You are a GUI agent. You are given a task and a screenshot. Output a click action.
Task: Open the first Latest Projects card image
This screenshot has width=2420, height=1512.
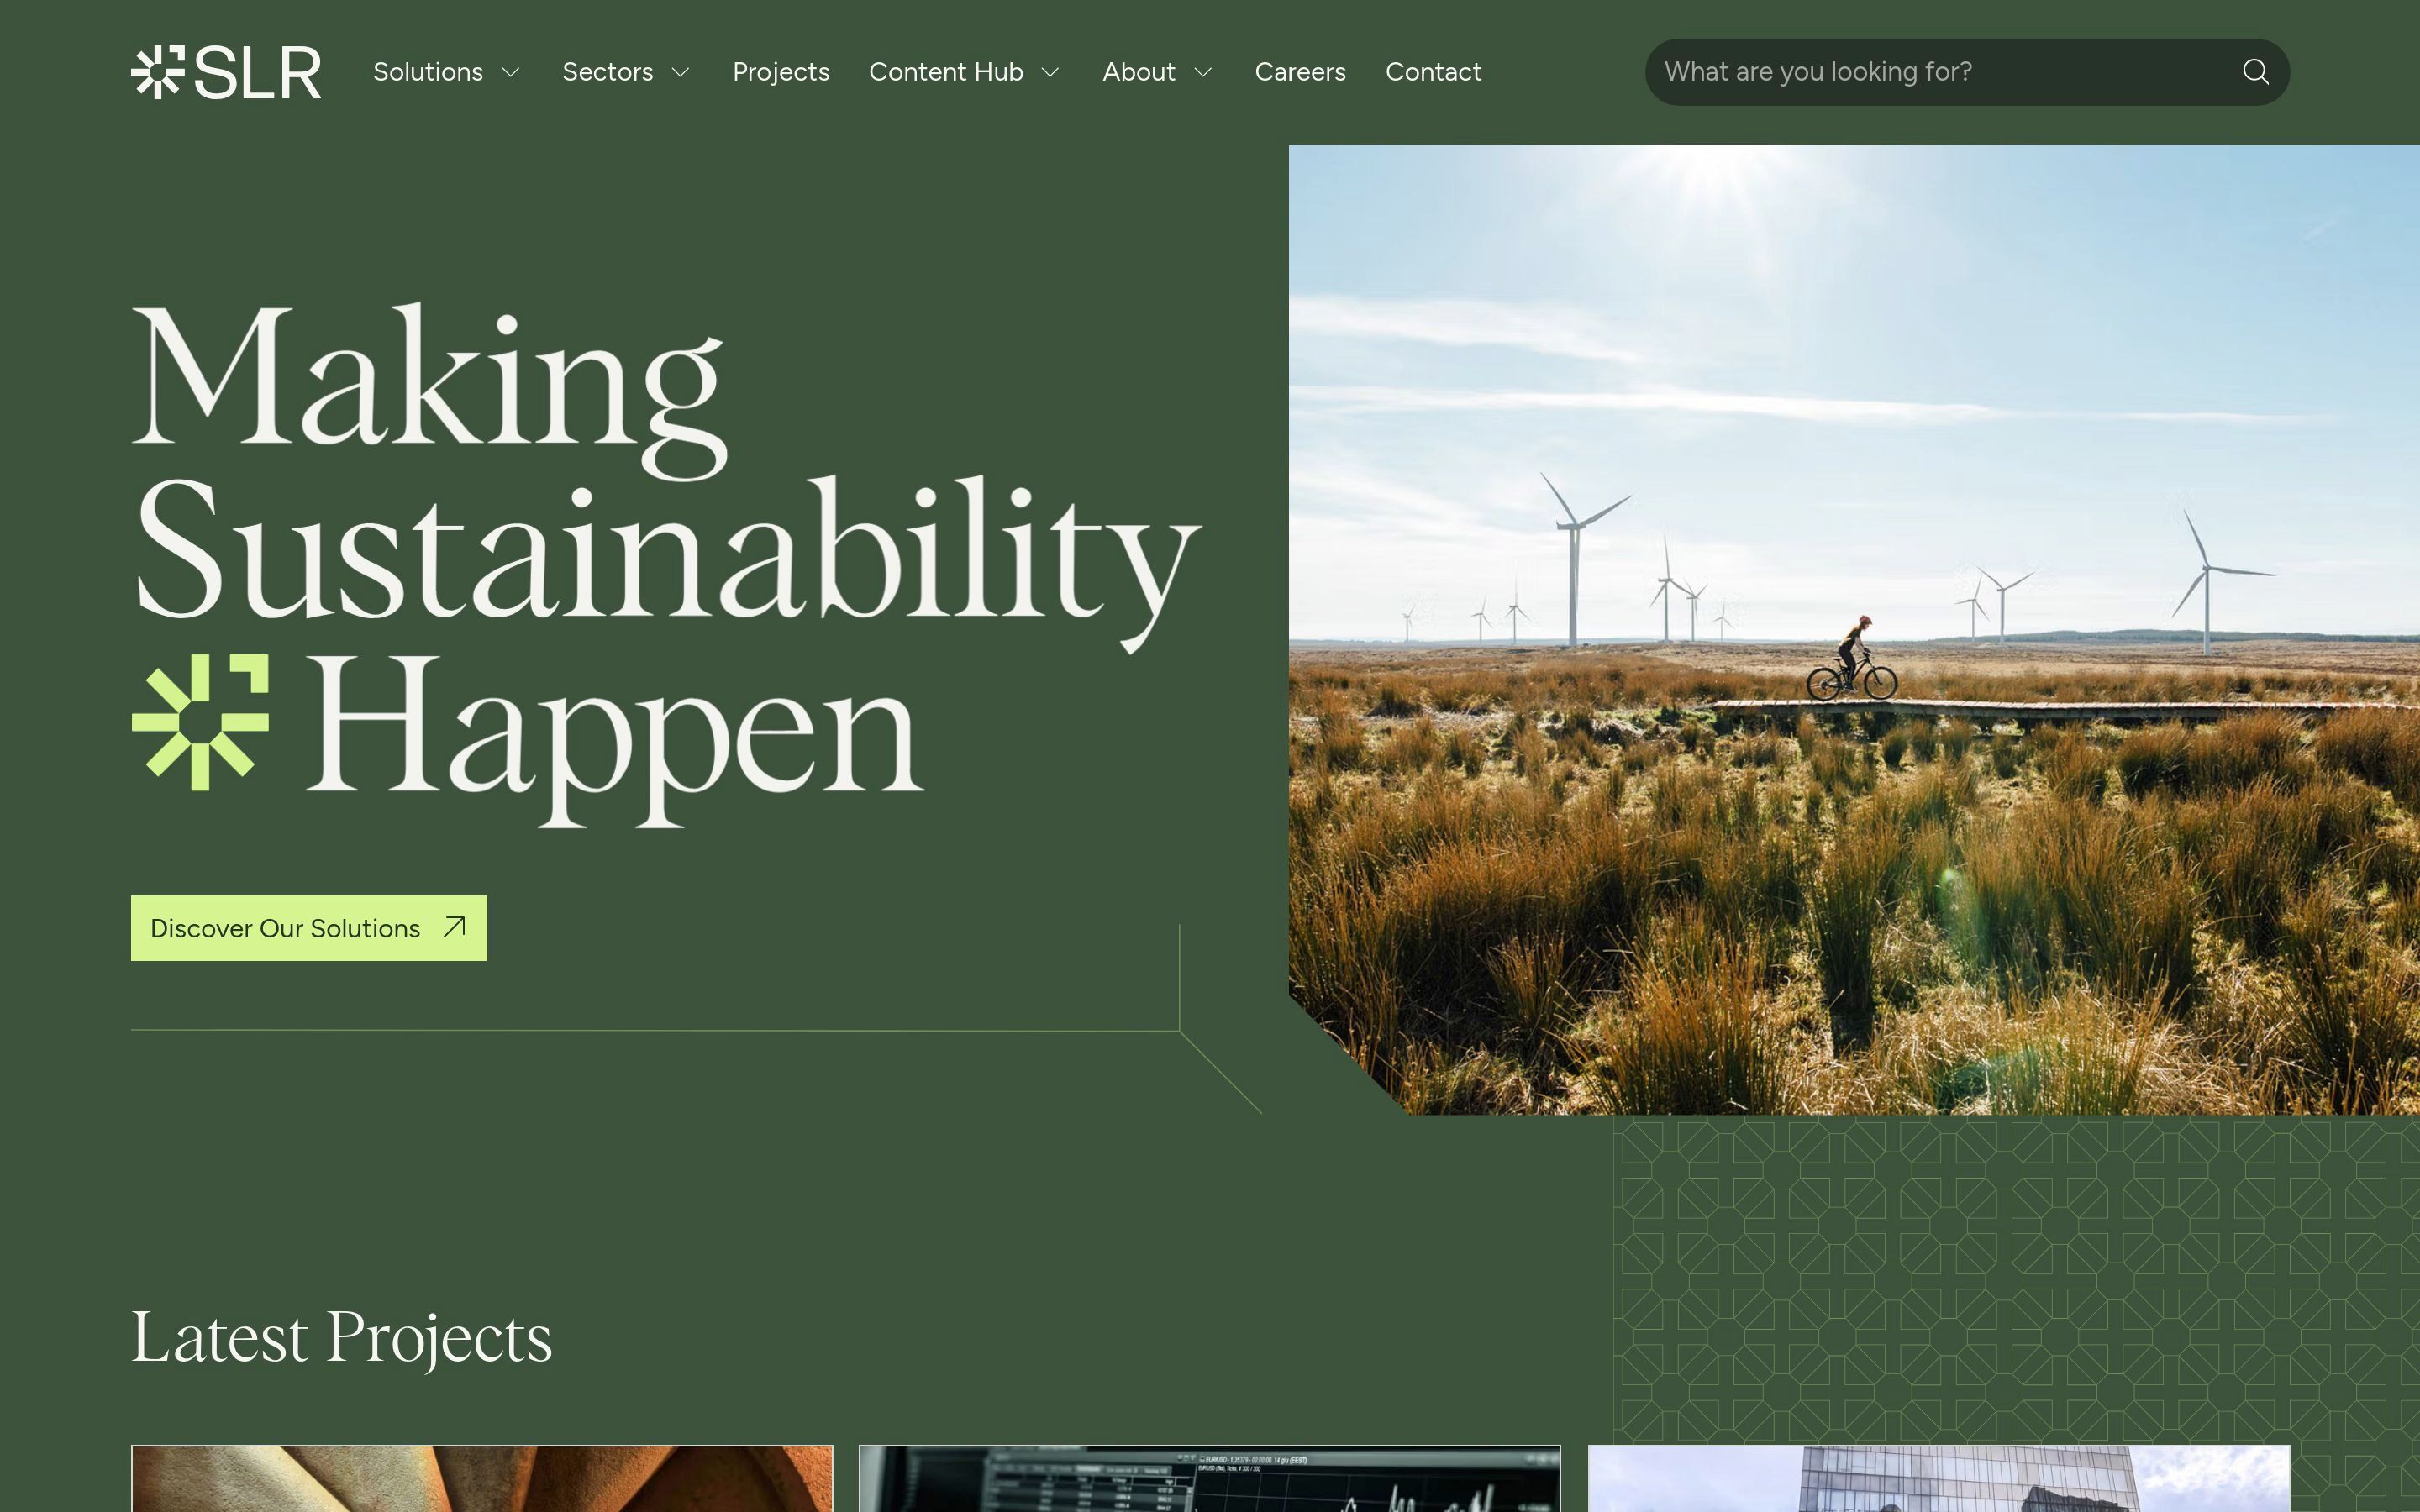coord(481,1478)
